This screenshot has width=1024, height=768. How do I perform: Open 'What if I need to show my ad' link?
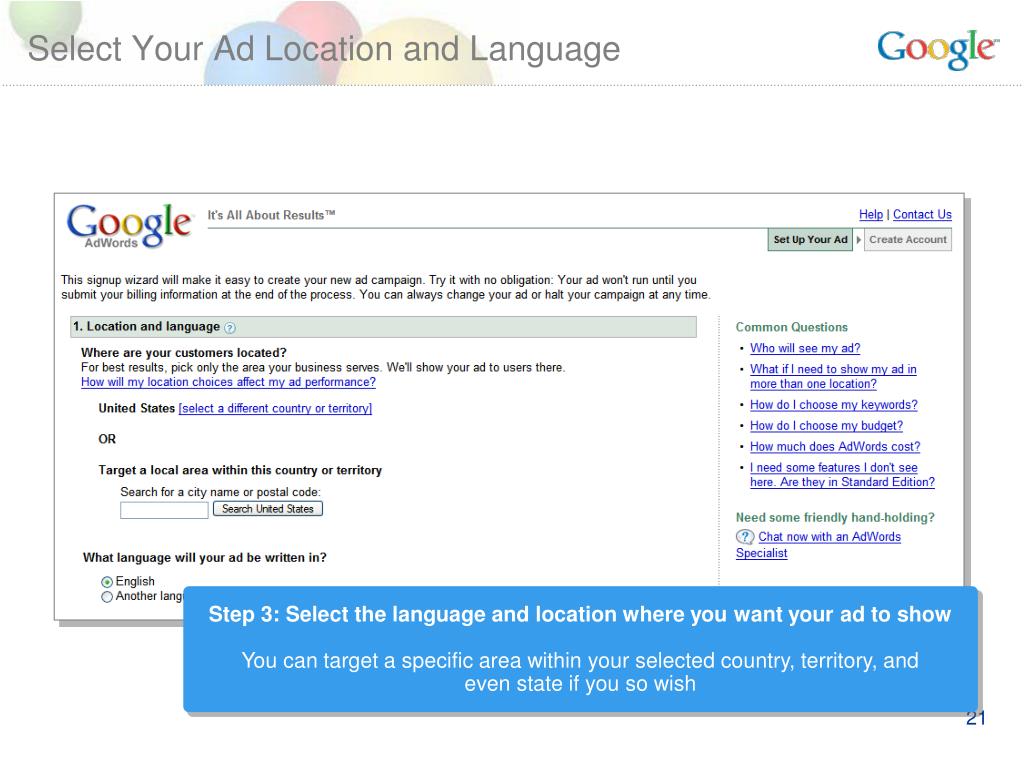833,369
